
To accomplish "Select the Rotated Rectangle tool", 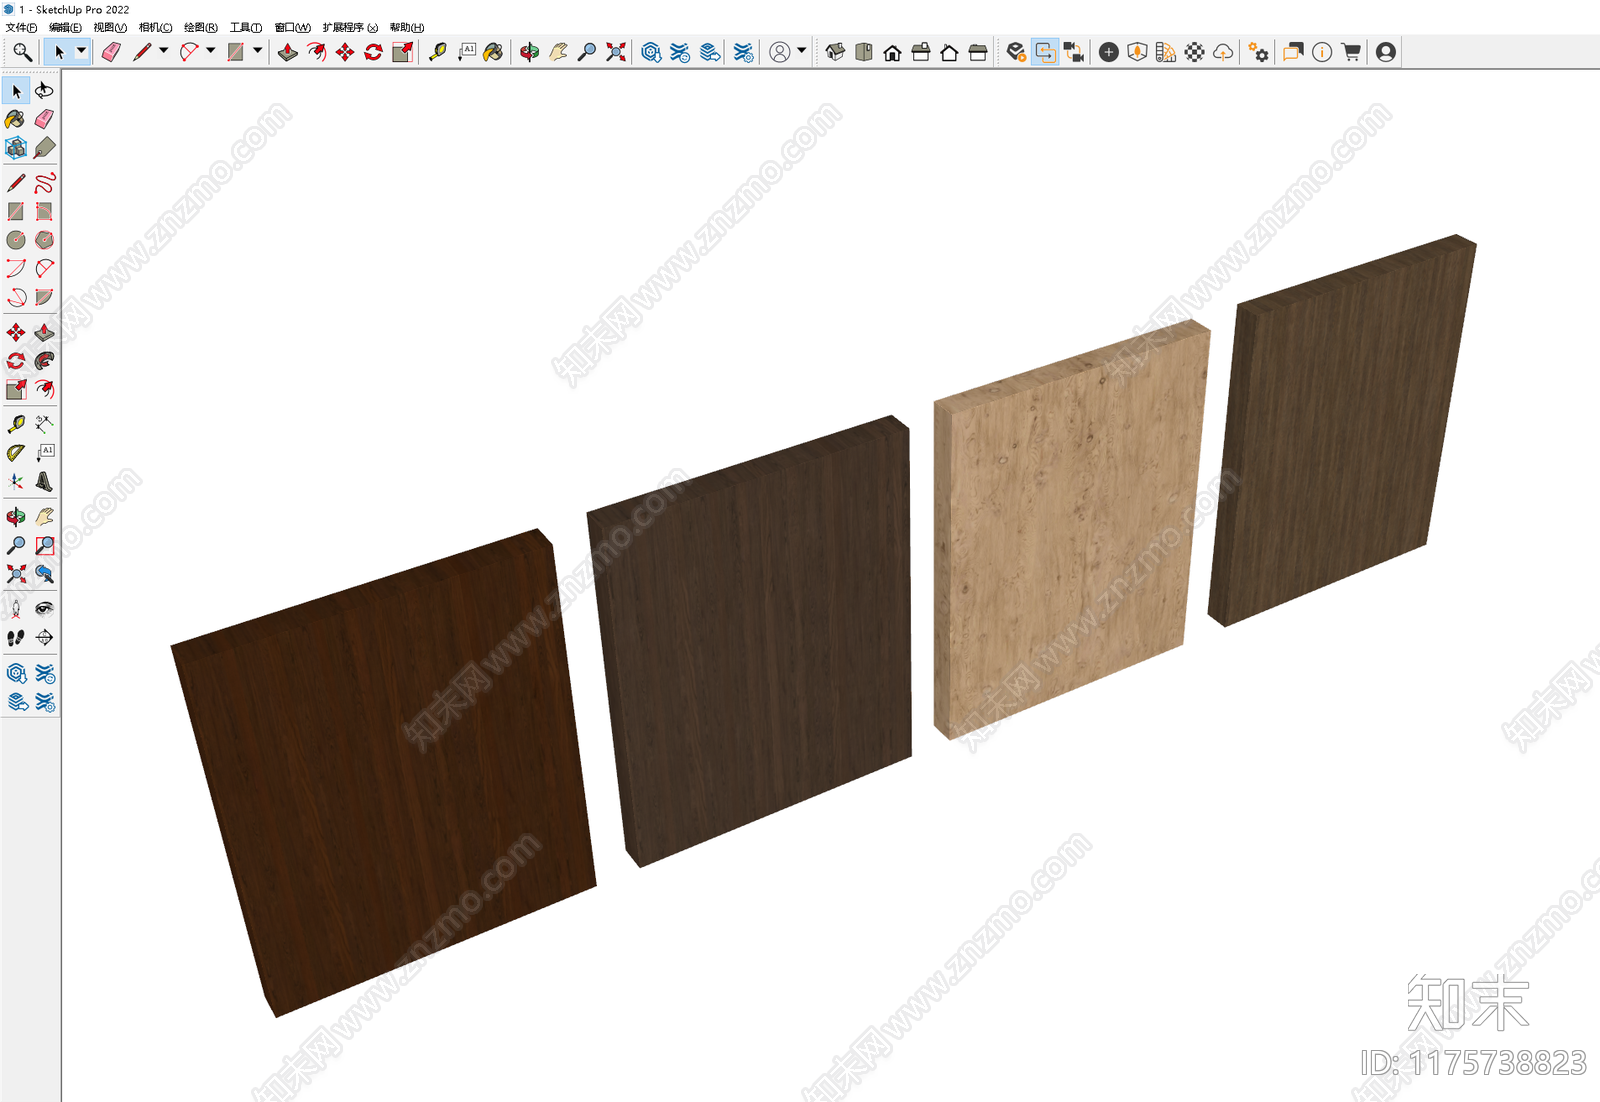I will [x=44, y=211].
